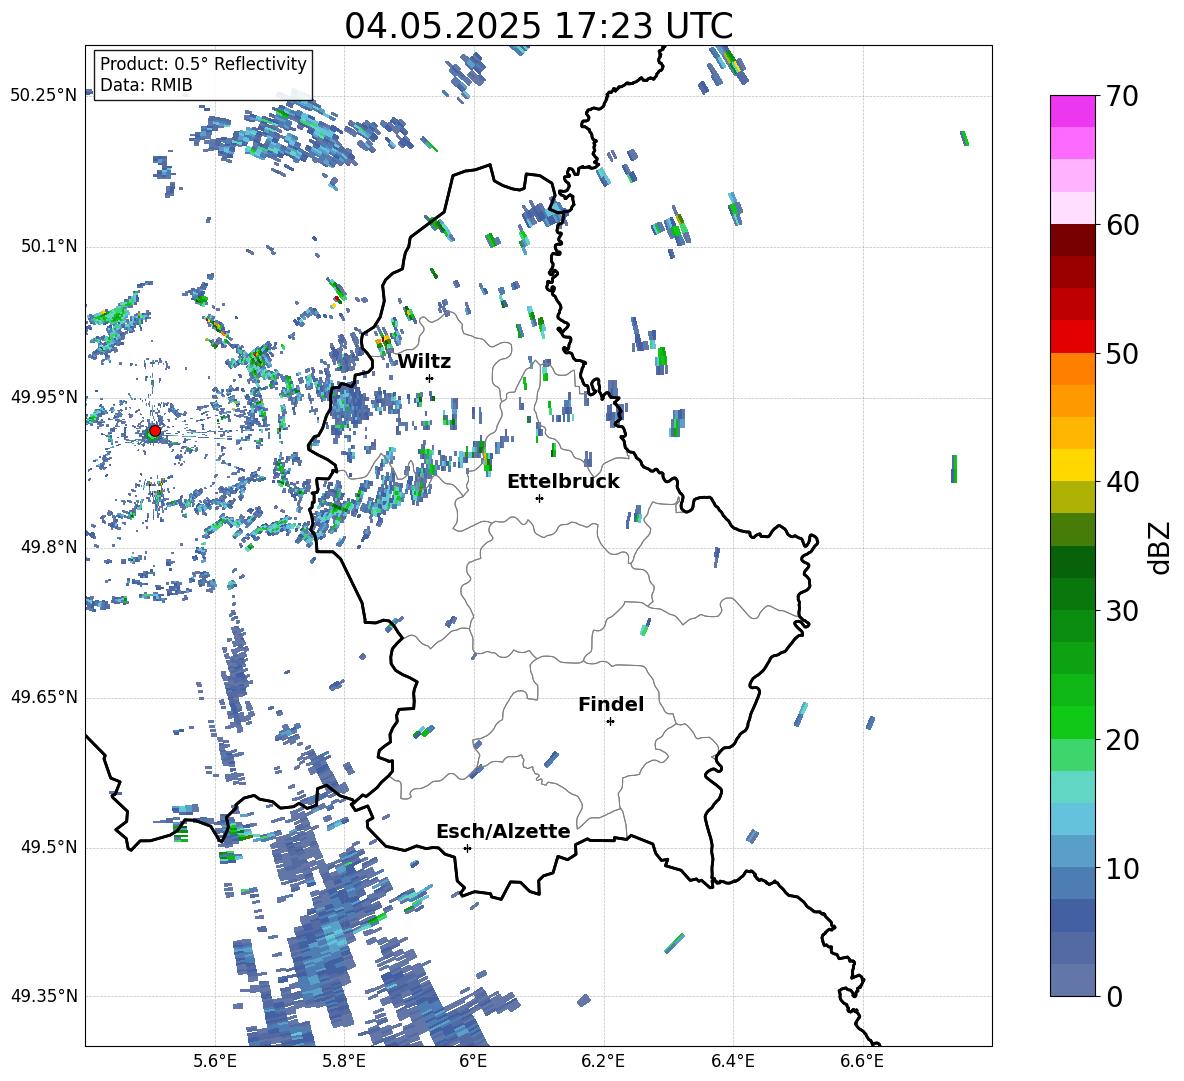Click the 60 value on colorbar

pyautogui.click(x=1122, y=225)
